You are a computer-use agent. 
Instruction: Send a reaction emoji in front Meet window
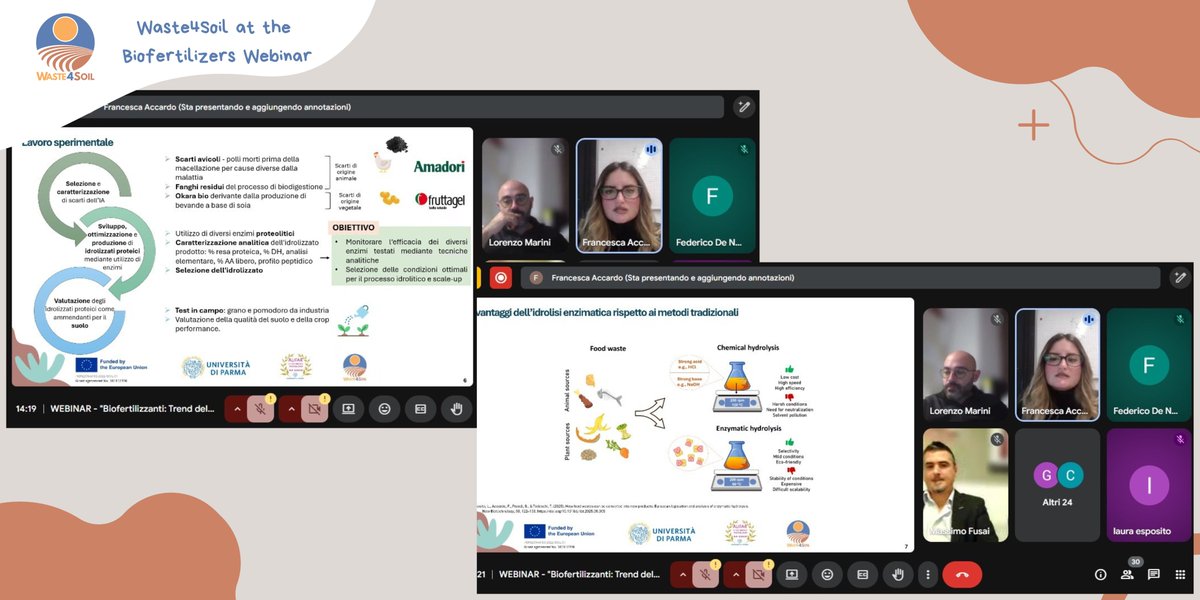click(x=826, y=574)
